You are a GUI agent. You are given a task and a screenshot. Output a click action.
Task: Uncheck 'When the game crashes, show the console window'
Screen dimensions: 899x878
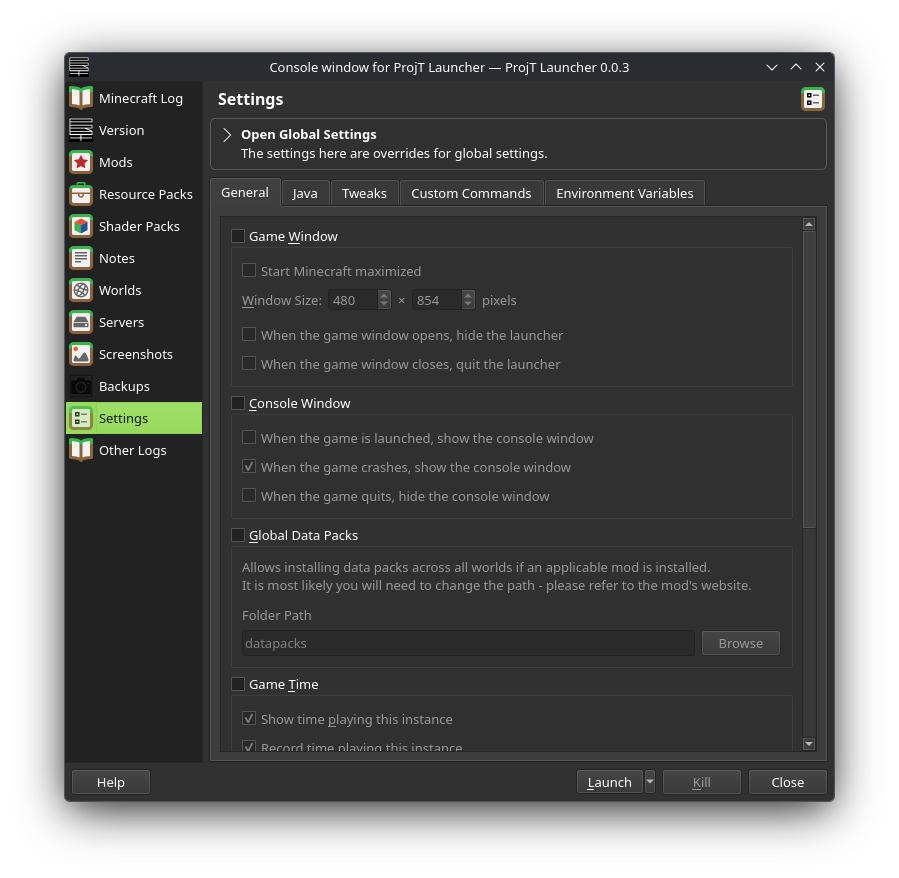pos(249,466)
